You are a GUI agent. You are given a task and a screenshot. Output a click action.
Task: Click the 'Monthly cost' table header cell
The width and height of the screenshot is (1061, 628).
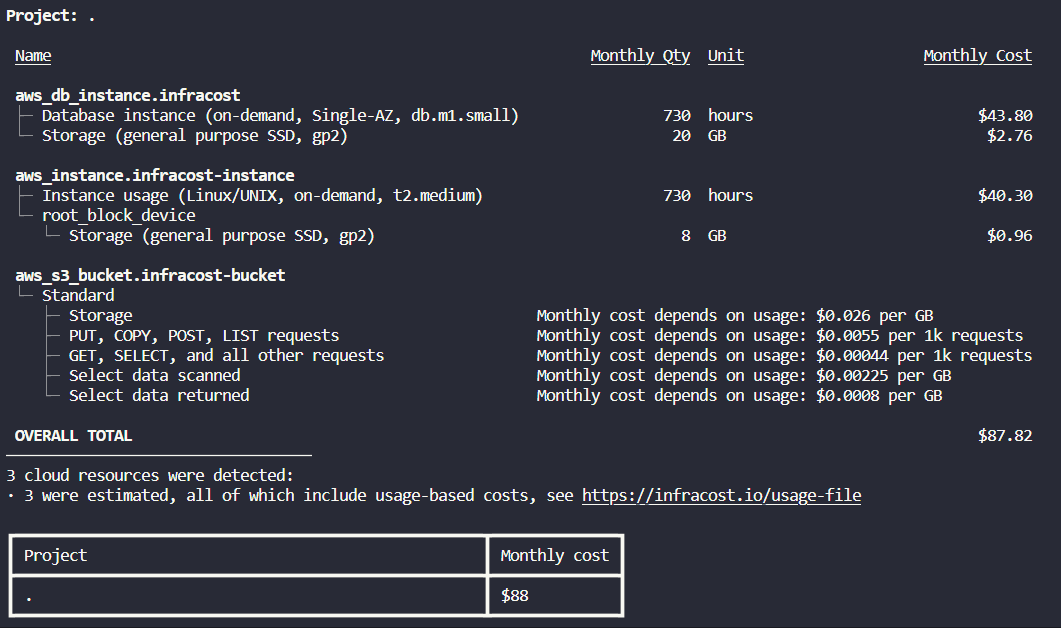point(555,556)
